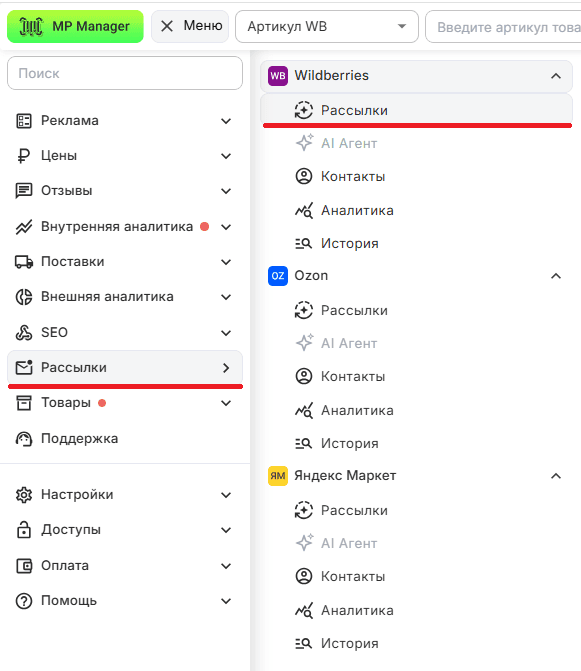Image resolution: width=581 pixels, height=671 pixels.
Task: Collapse the Яндекс Маркет section
Action: [x=556, y=476]
